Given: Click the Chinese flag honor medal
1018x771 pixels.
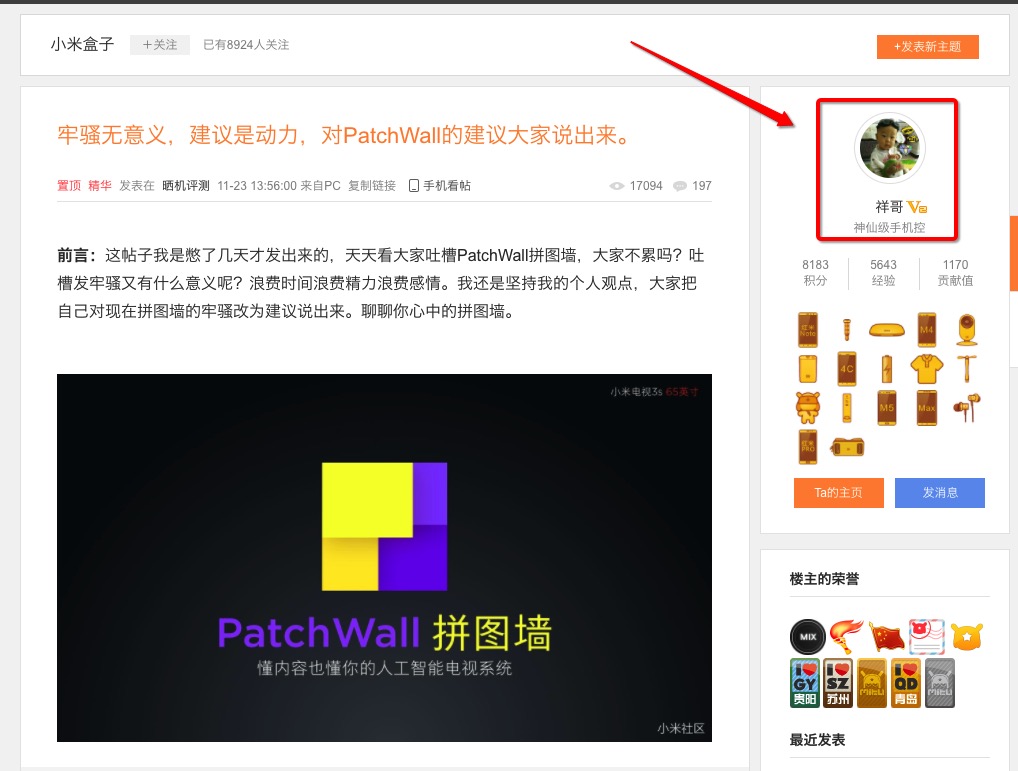Looking at the screenshot, I should 886,637.
